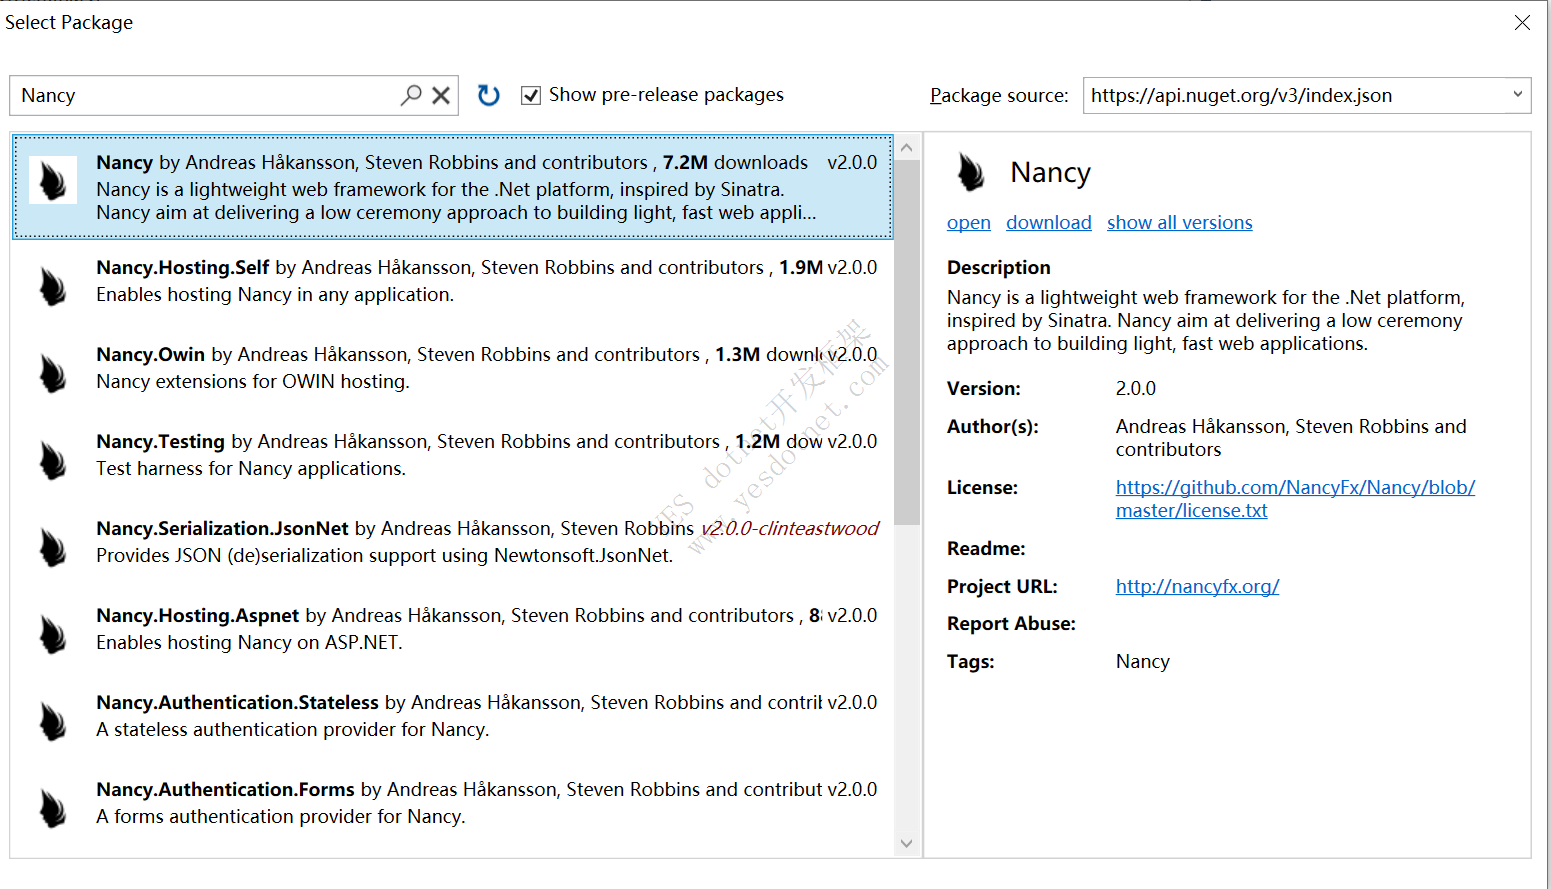
Task: Click the Package source label
Action: point(999,95)
